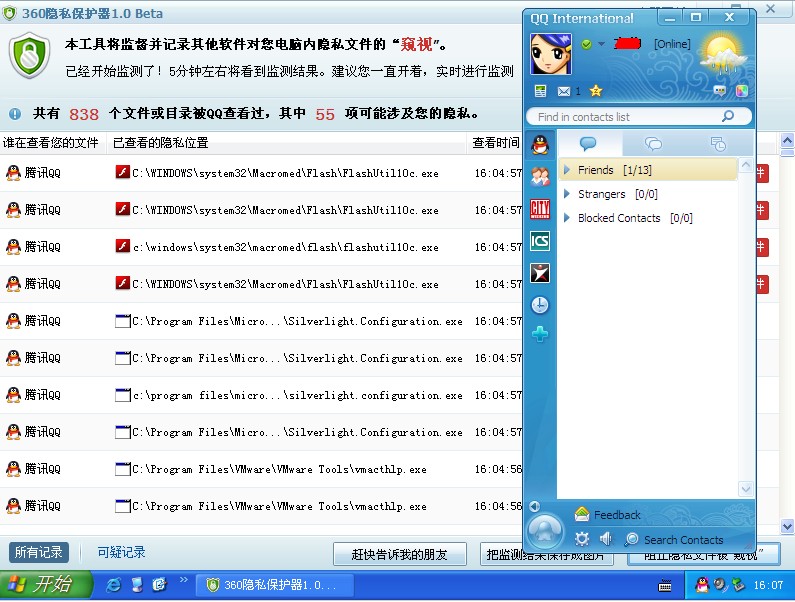Launch Internet Explorer from quick launch
795x602 pixels.
point(114,585)
